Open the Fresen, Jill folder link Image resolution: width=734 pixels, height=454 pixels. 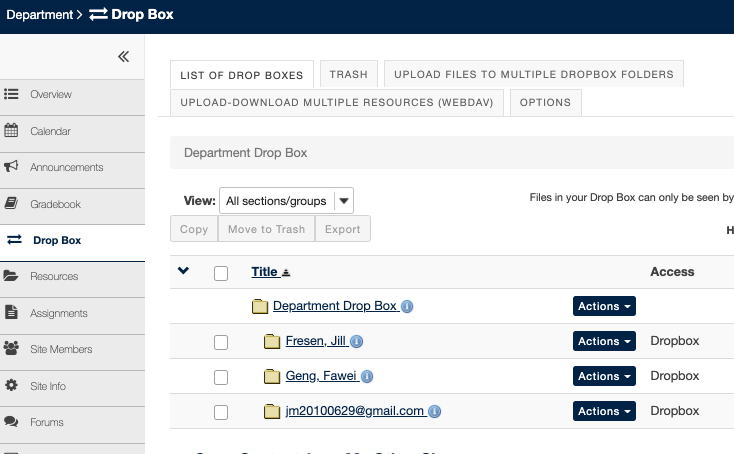click(x=315, y=341)
